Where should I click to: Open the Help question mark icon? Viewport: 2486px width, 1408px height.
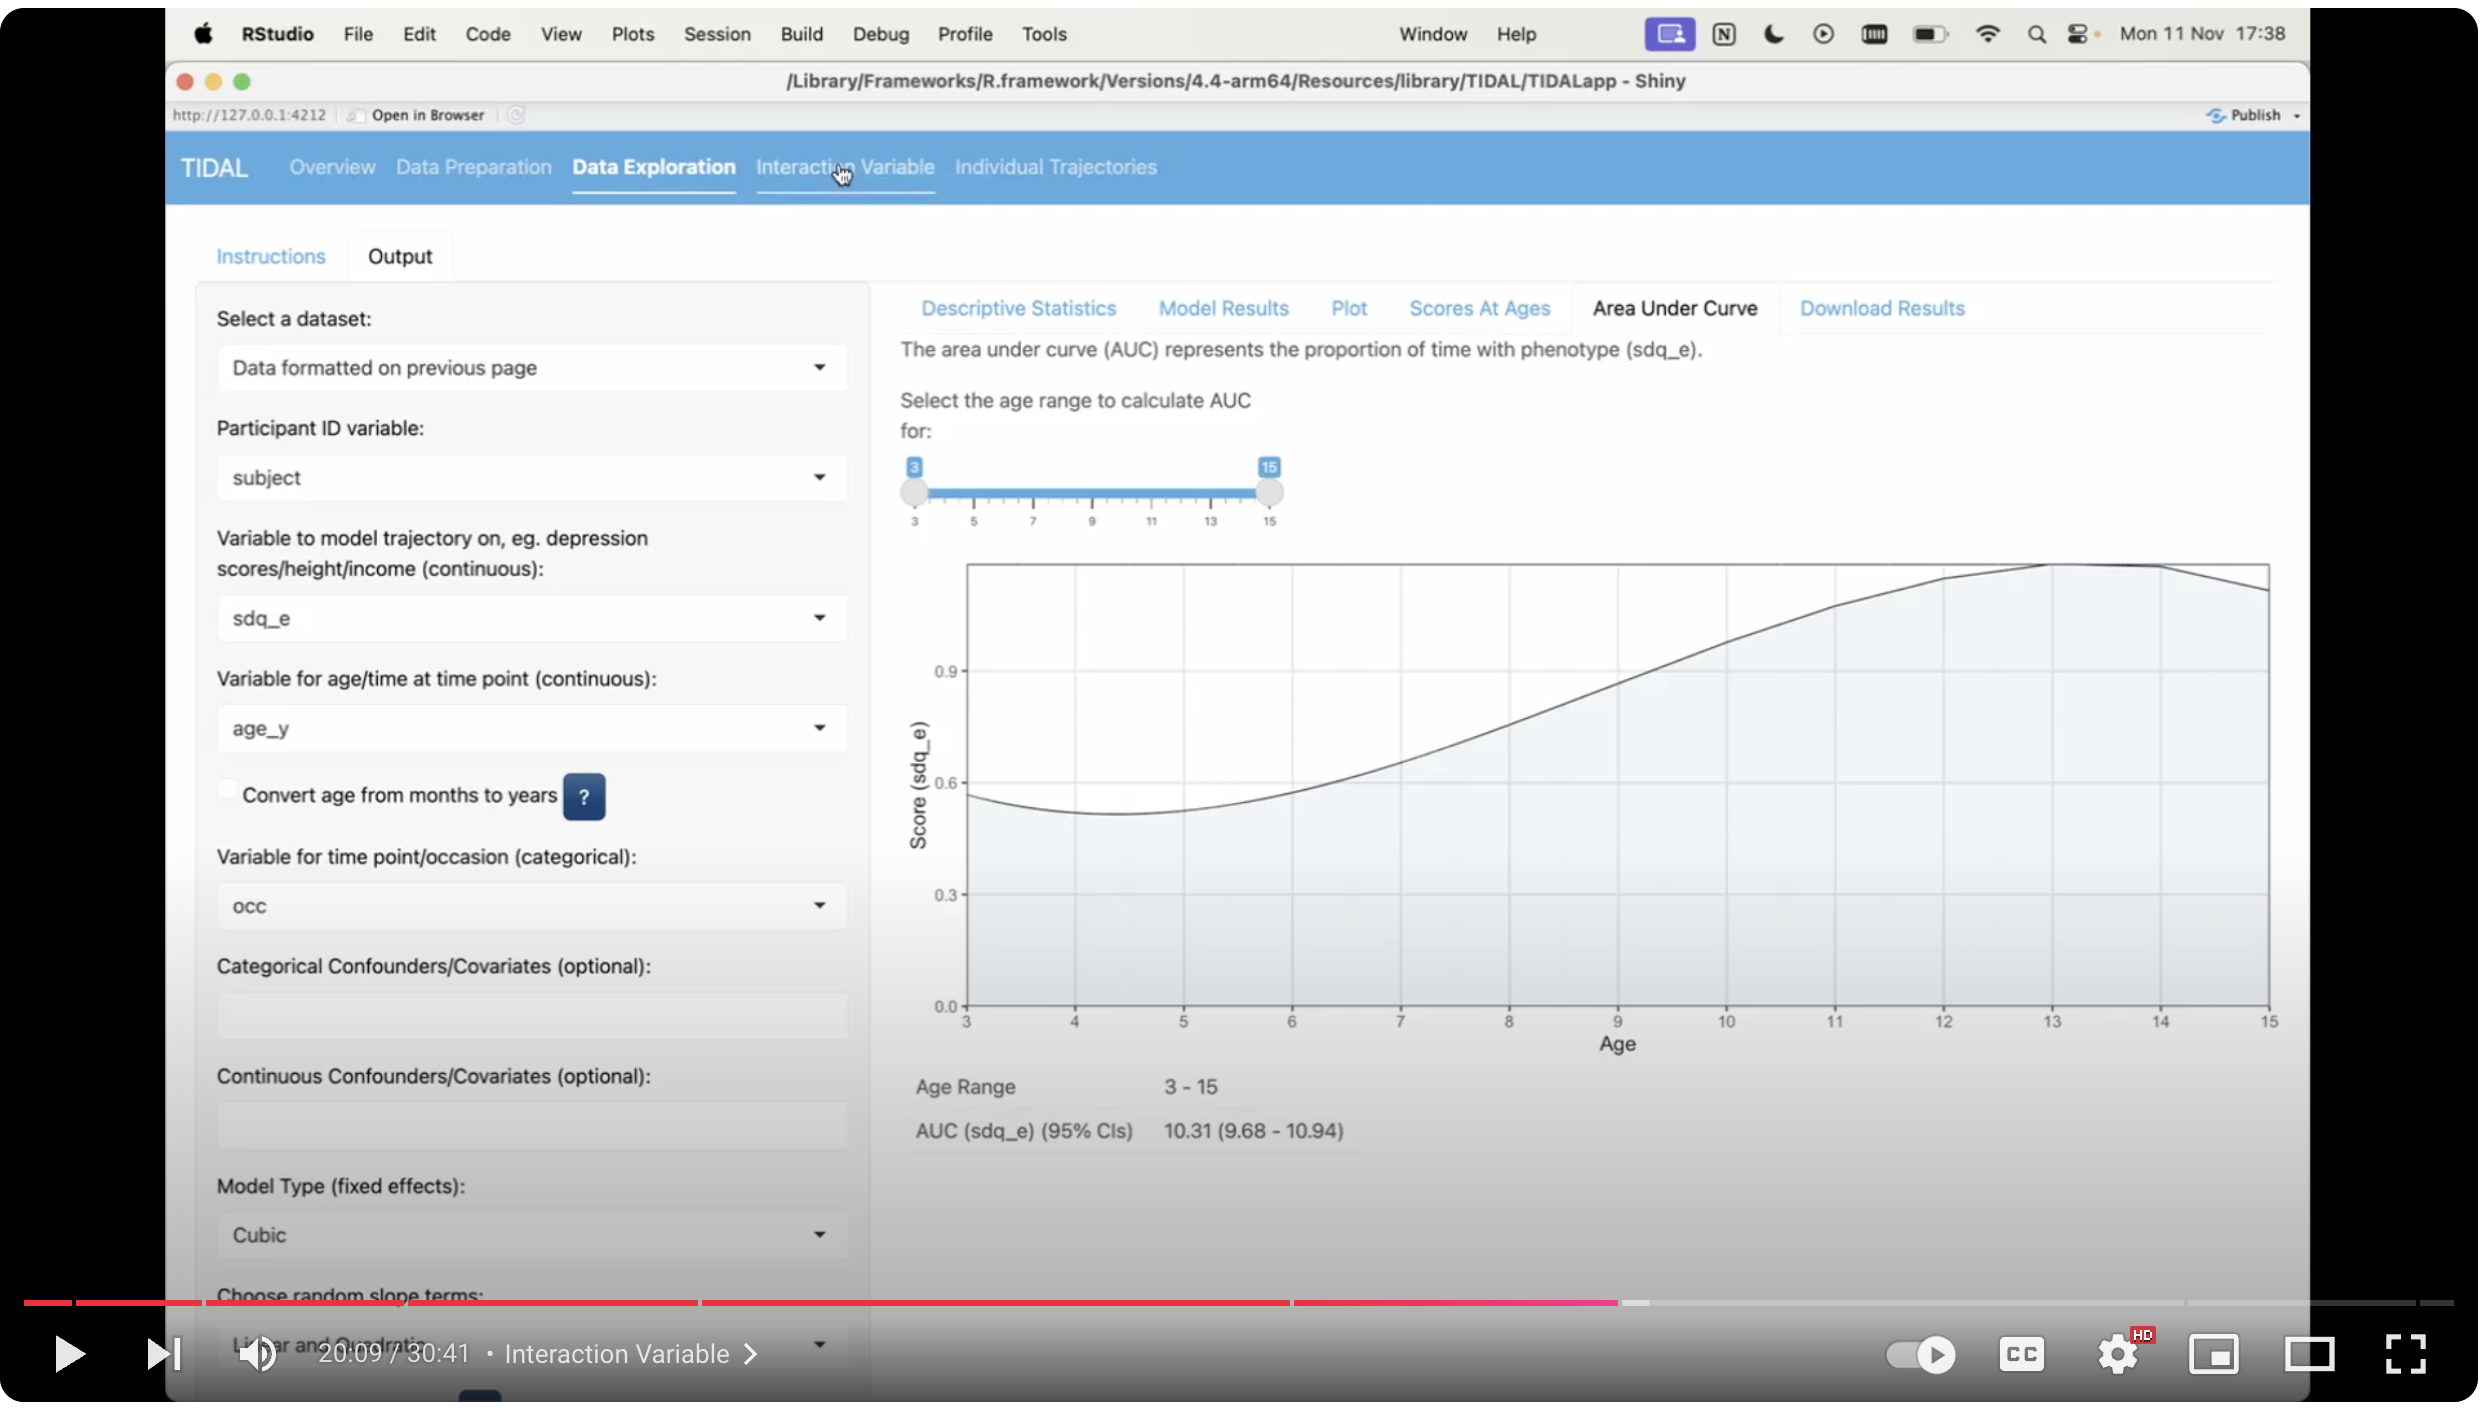tap(582, 795)
